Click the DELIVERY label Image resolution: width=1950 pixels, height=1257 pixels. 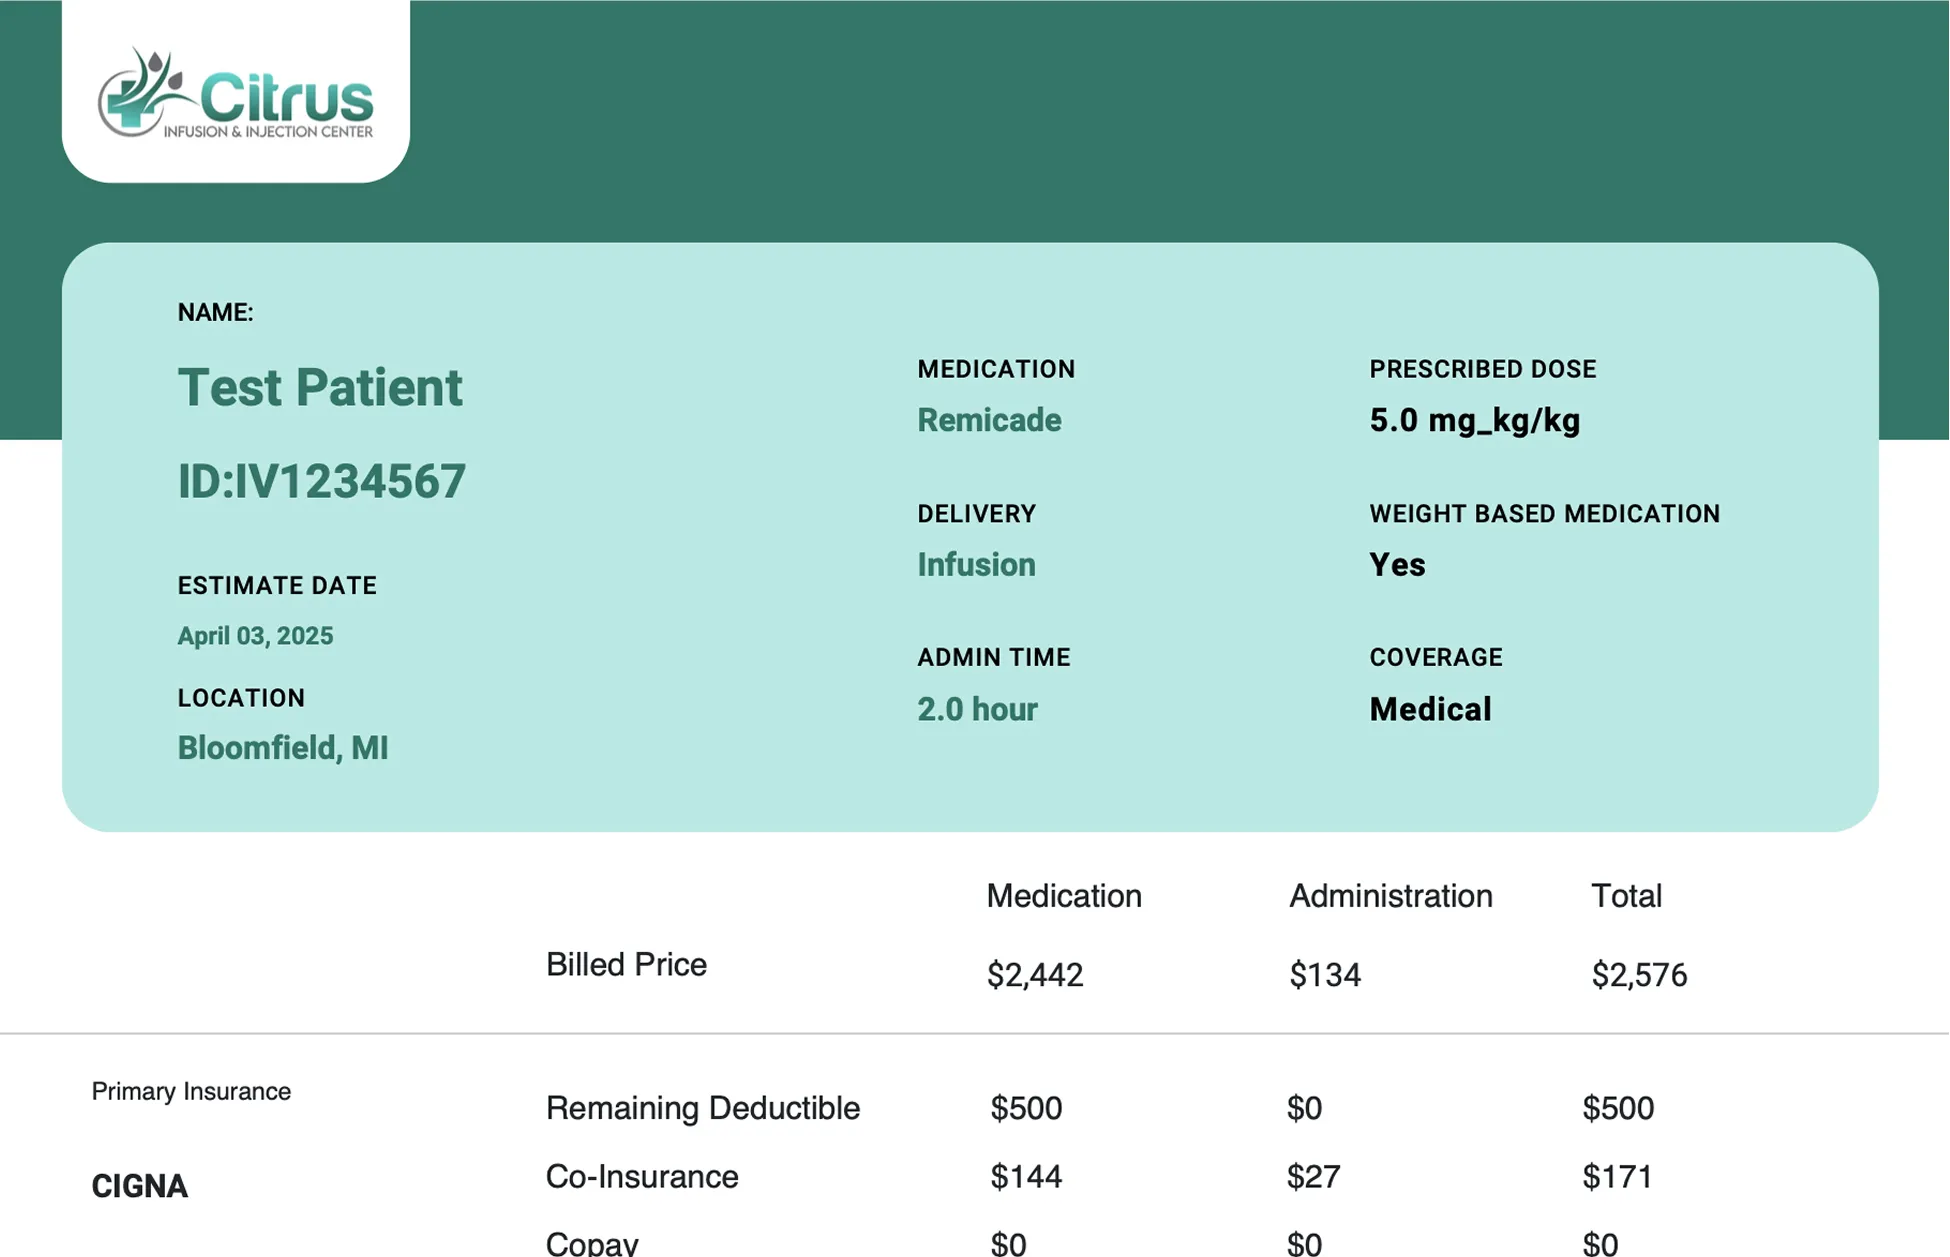pyautogui.click(x=976, y=514)
